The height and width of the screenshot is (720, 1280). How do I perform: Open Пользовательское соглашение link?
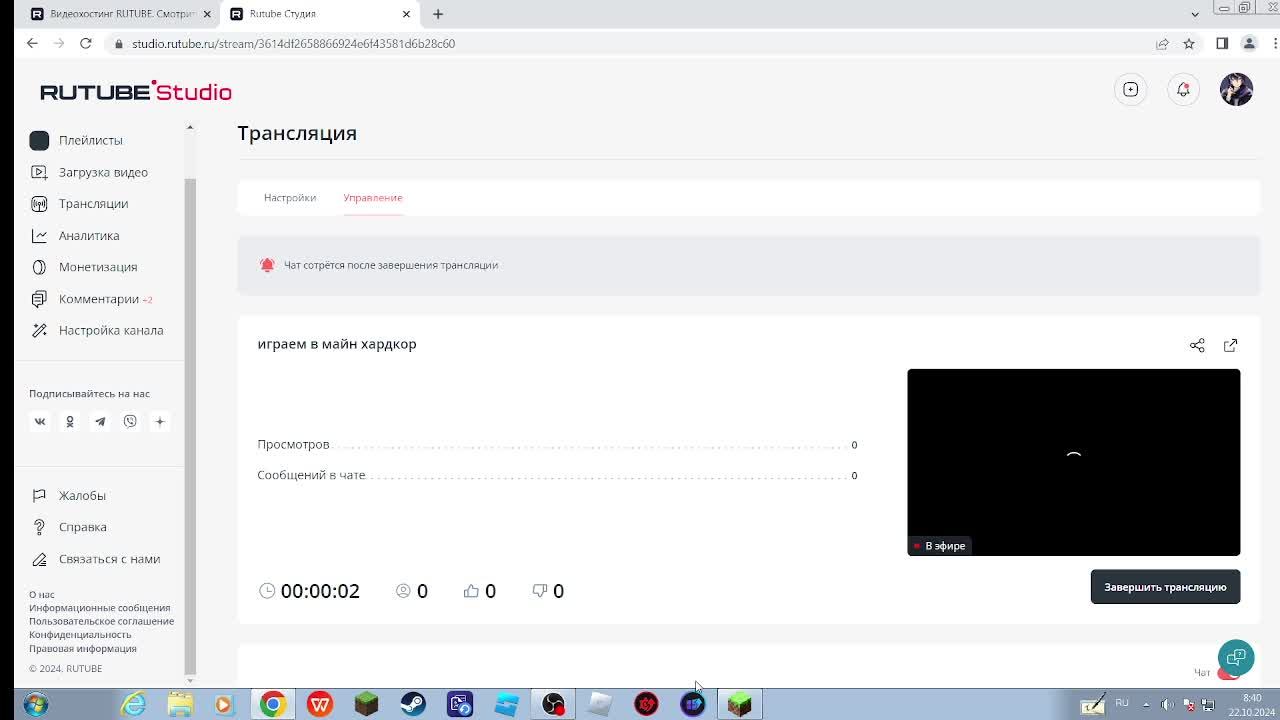point(101,621)
